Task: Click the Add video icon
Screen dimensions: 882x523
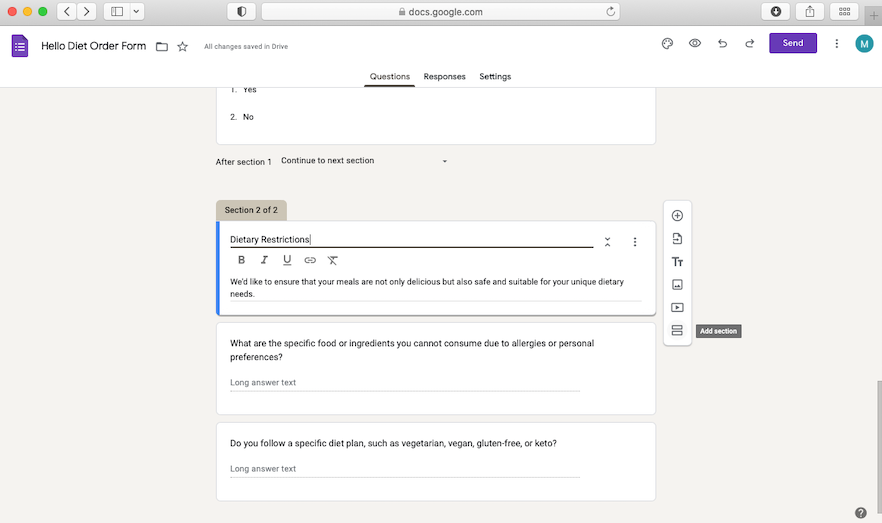Action: (677, 308)
